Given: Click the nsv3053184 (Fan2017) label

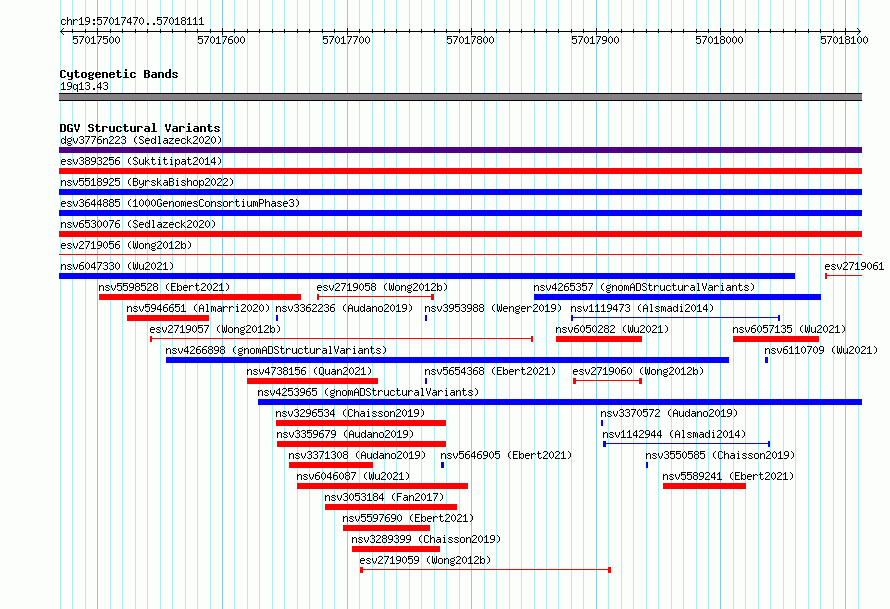Looking at the screenshot, I should click(x=384, y=497).
